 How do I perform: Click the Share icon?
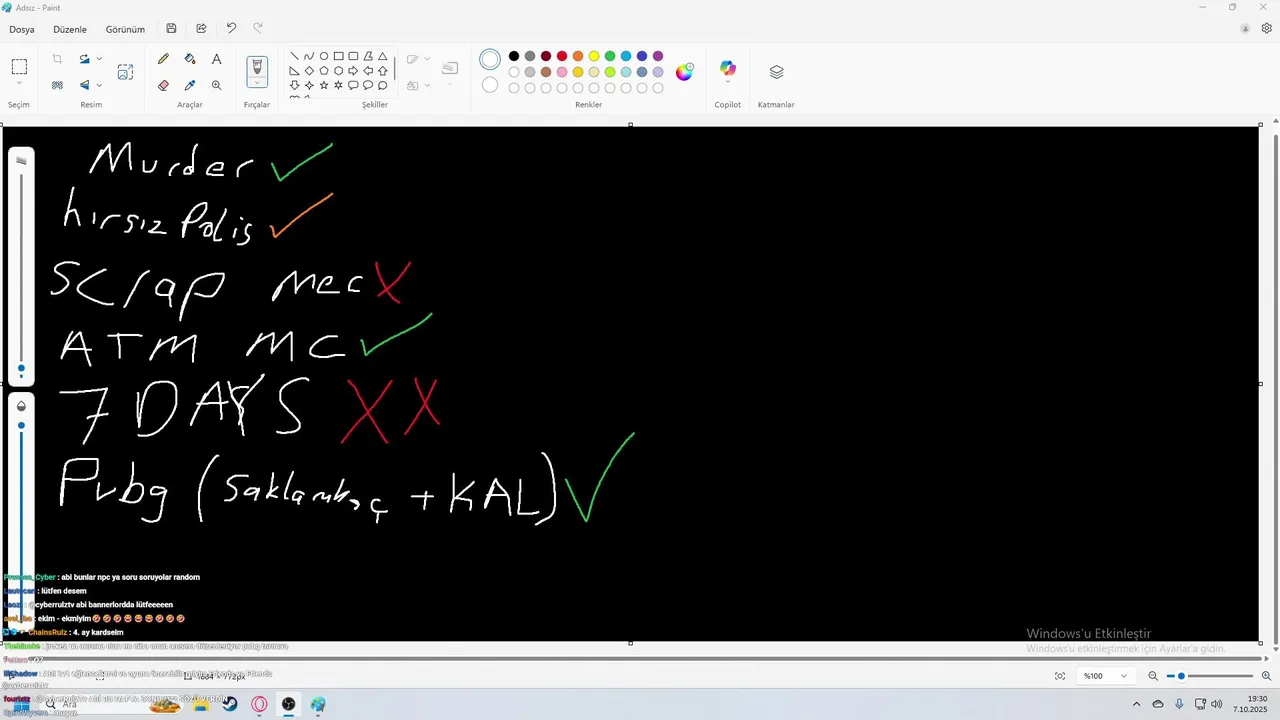[x=201, y=29]
